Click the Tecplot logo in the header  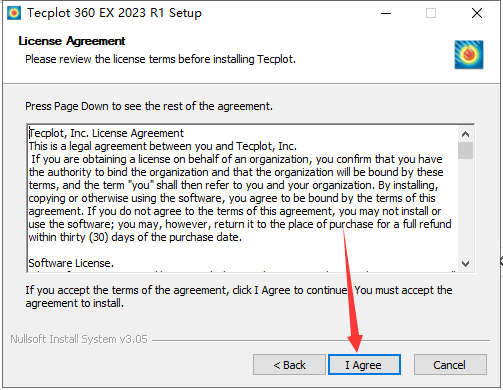tap(469, 55)
